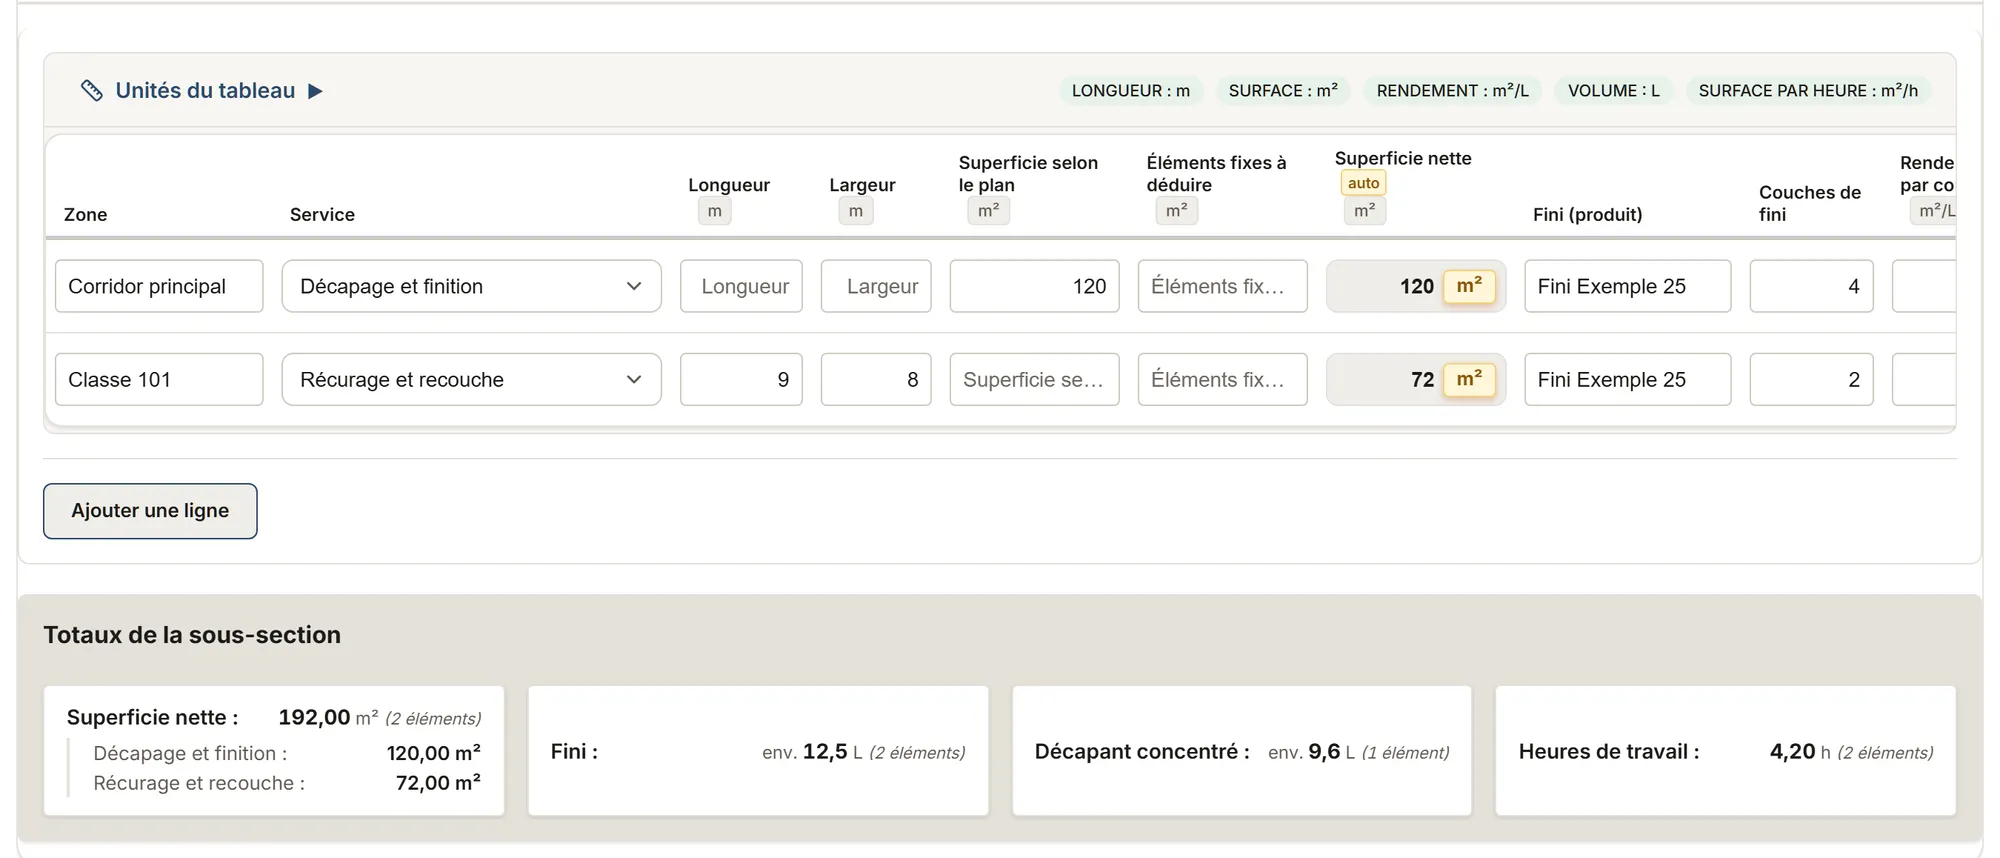Click the LONGUEUR : m unit chip
The image size is (2000, 858).
coord(1131,91)
